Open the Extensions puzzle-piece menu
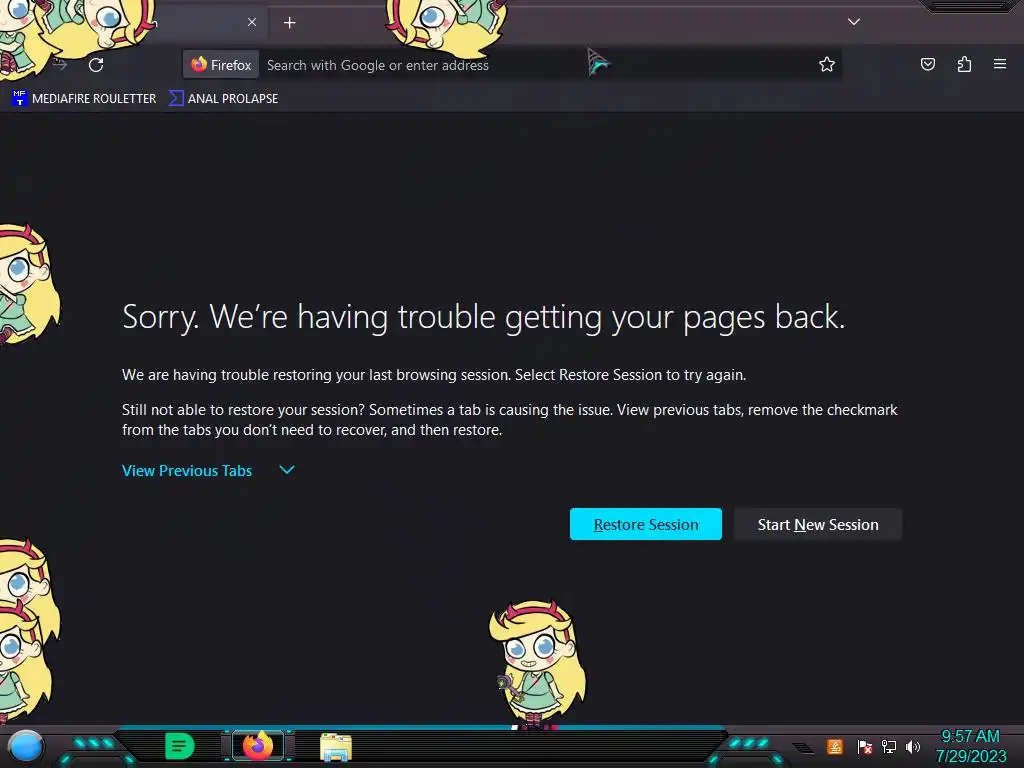This screenshot has width=1024, height=768. pos(964,64)
